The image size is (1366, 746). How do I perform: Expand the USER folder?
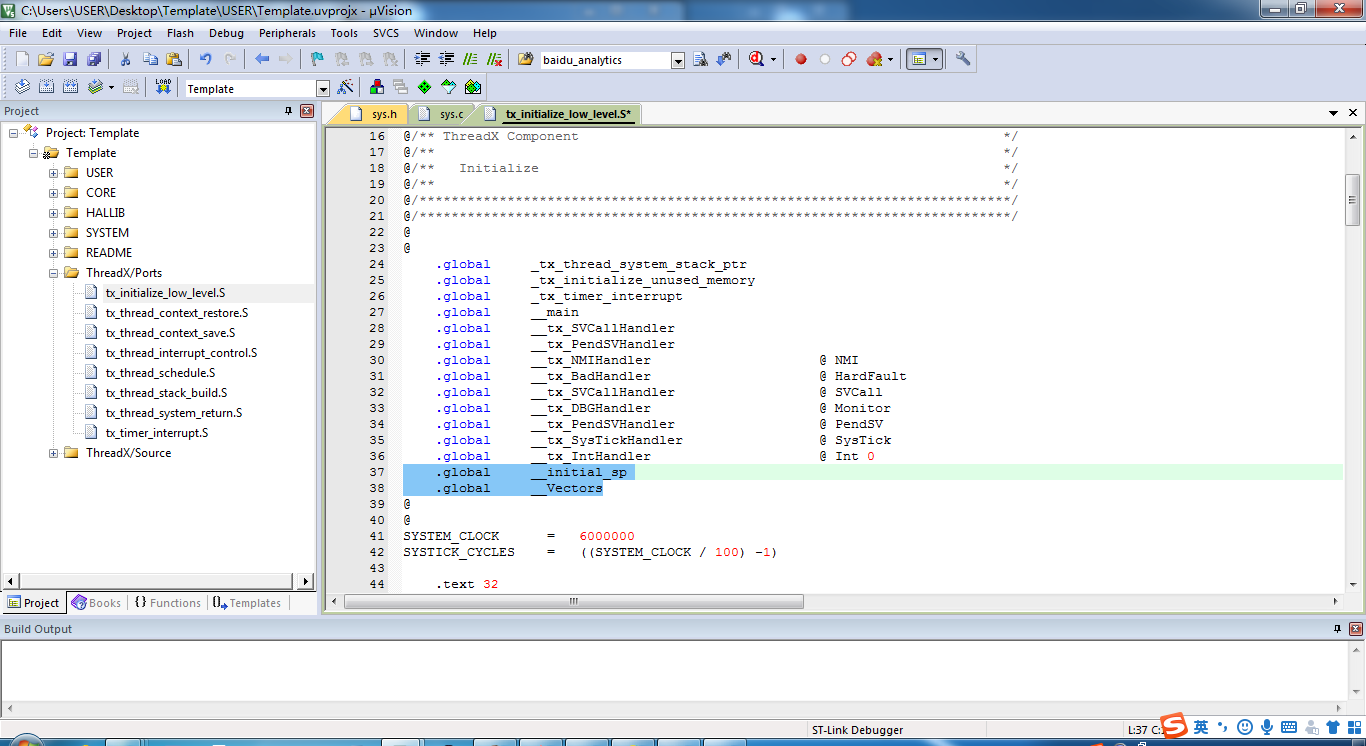(x=54, y=173)
